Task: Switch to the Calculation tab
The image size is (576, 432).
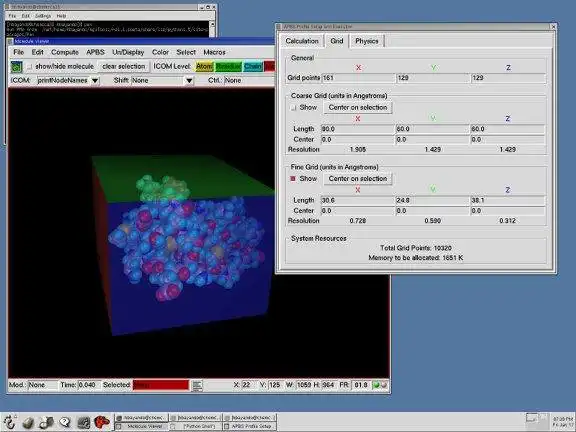Action: point(302,41)
